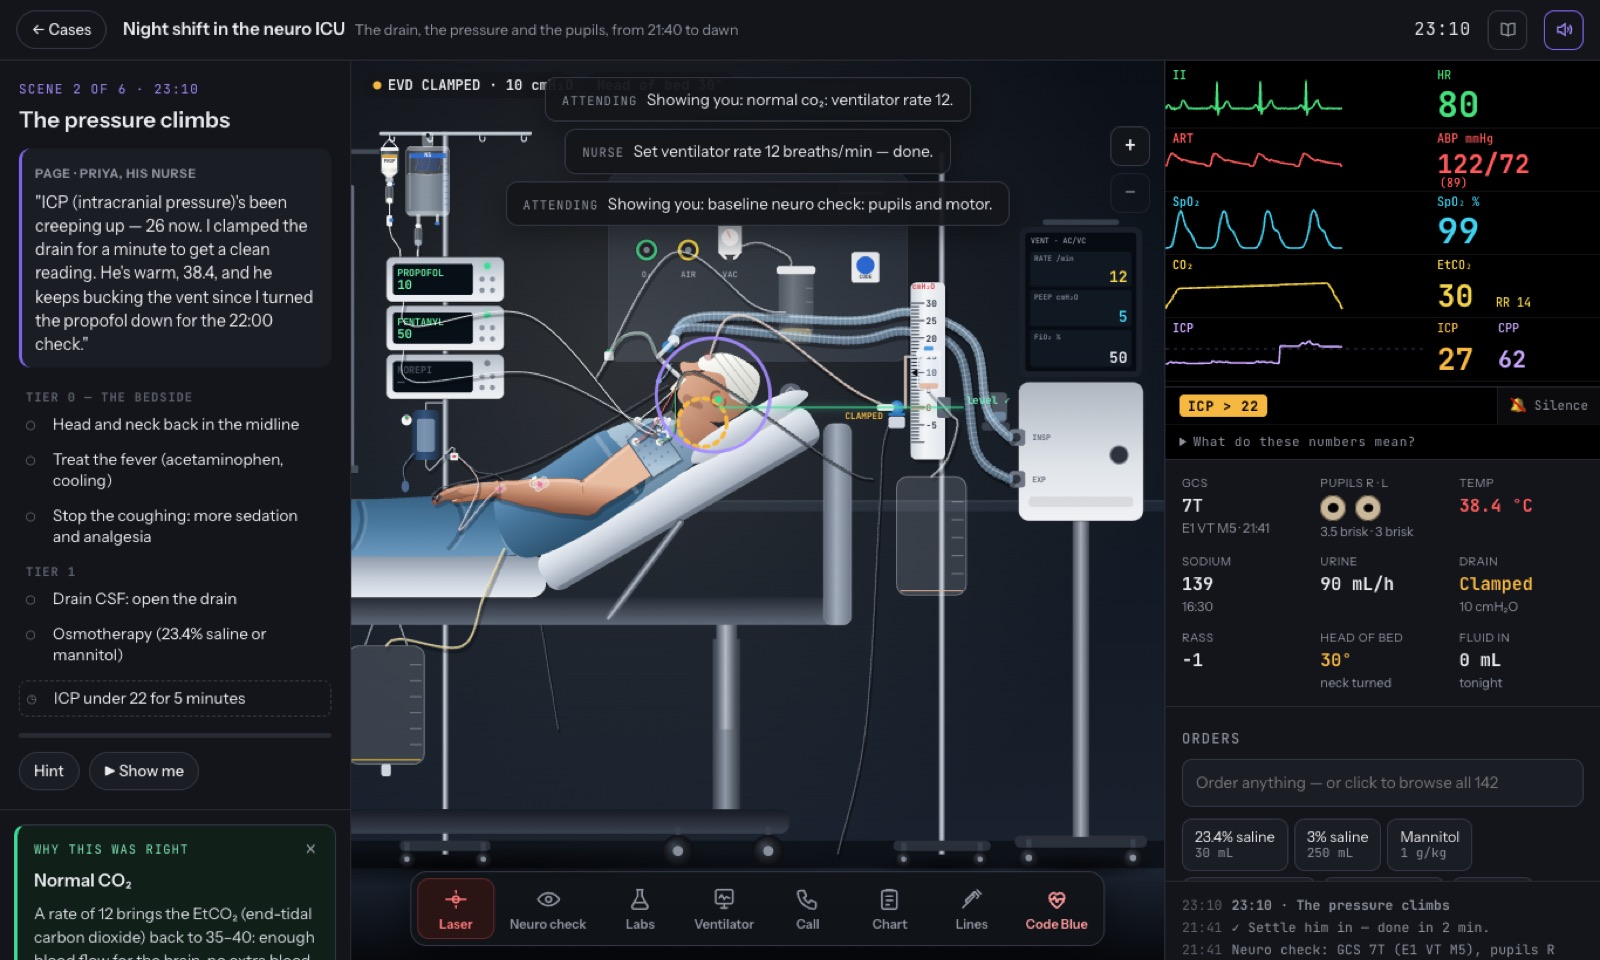The width and height of the screenshot is (1600, 960).
Task: Order Mannitol 1 g/kg
Action: (x=1429, y=844)
